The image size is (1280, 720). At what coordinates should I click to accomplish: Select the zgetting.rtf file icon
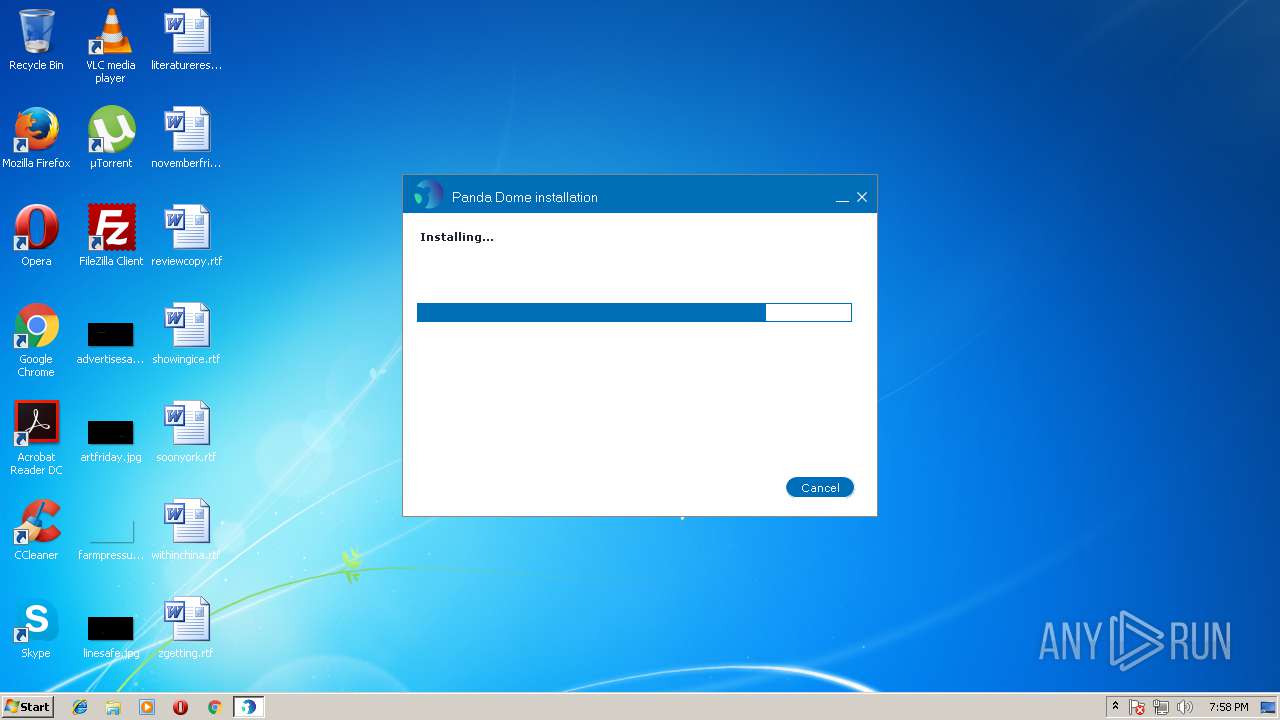point(186,628)
